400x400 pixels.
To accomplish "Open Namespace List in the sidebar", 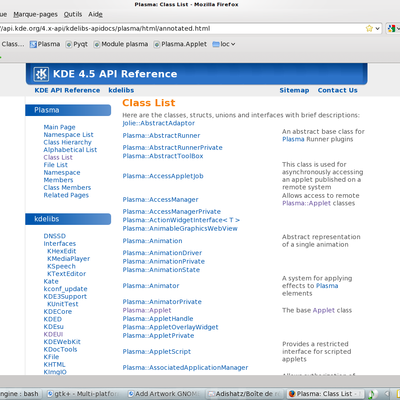I will [x=68, y=135].
